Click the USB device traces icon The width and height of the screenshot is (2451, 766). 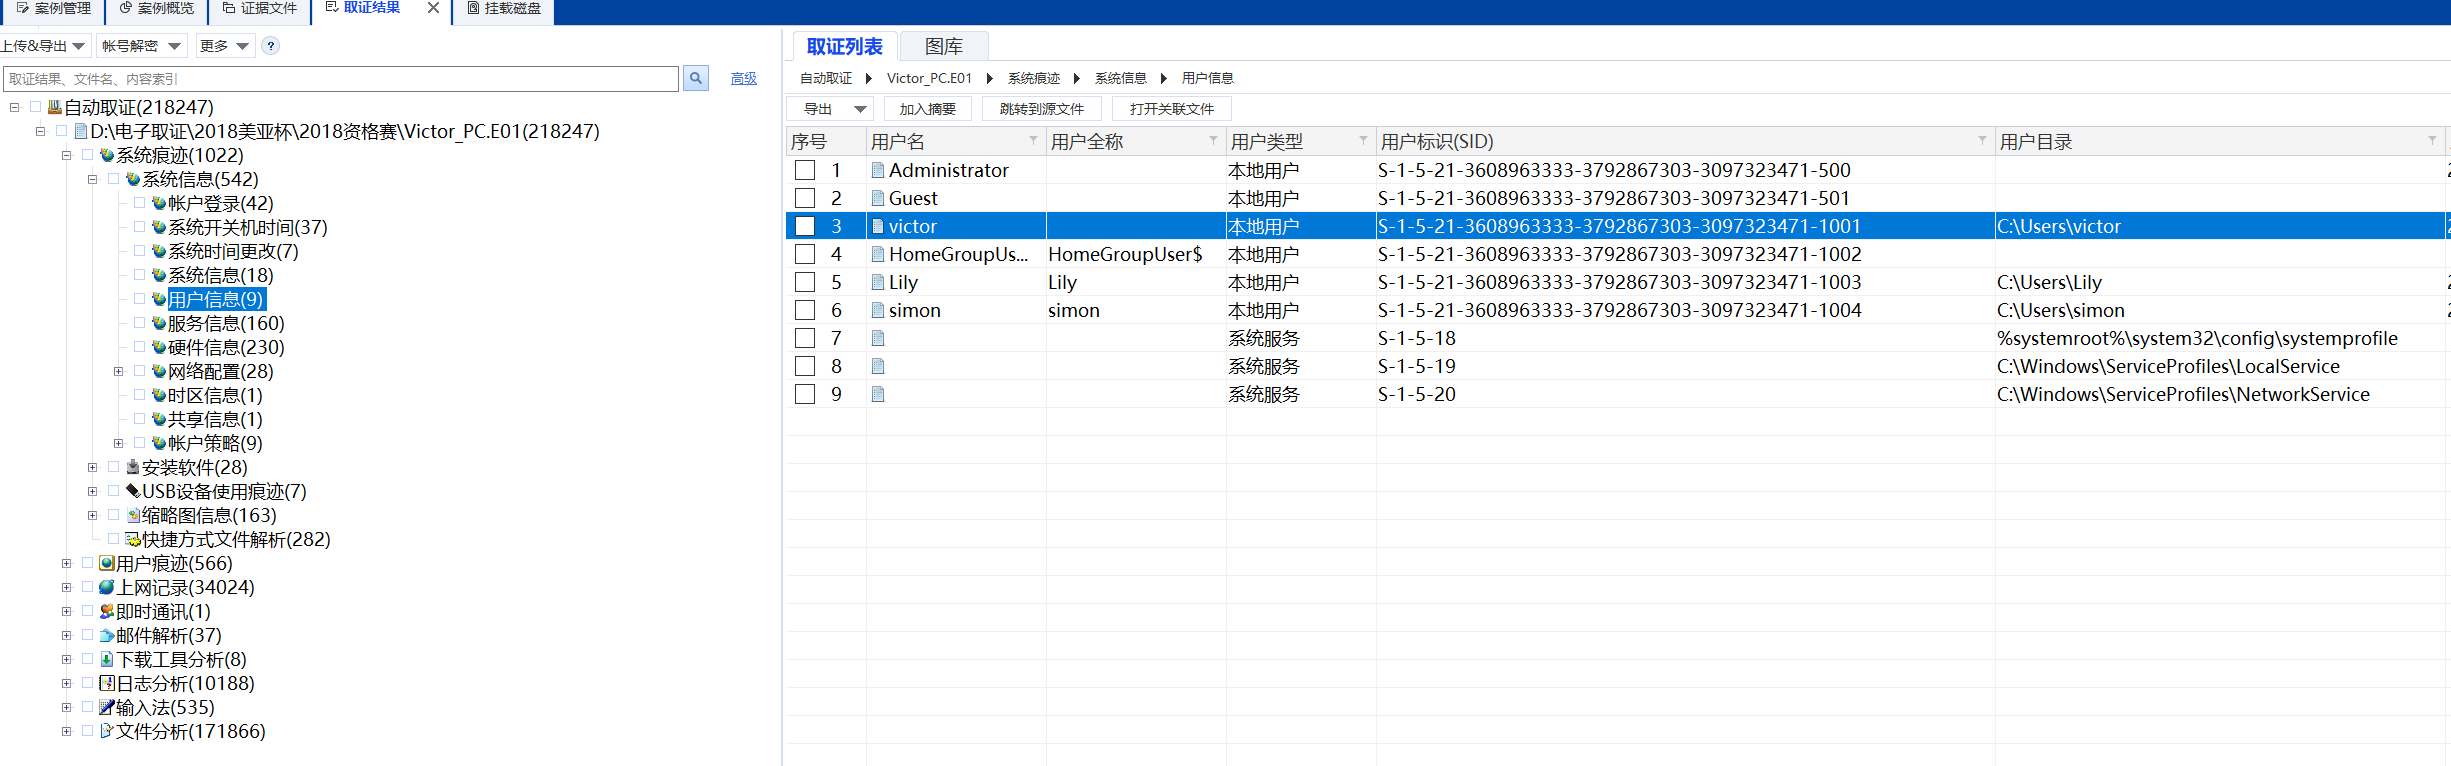133,491
